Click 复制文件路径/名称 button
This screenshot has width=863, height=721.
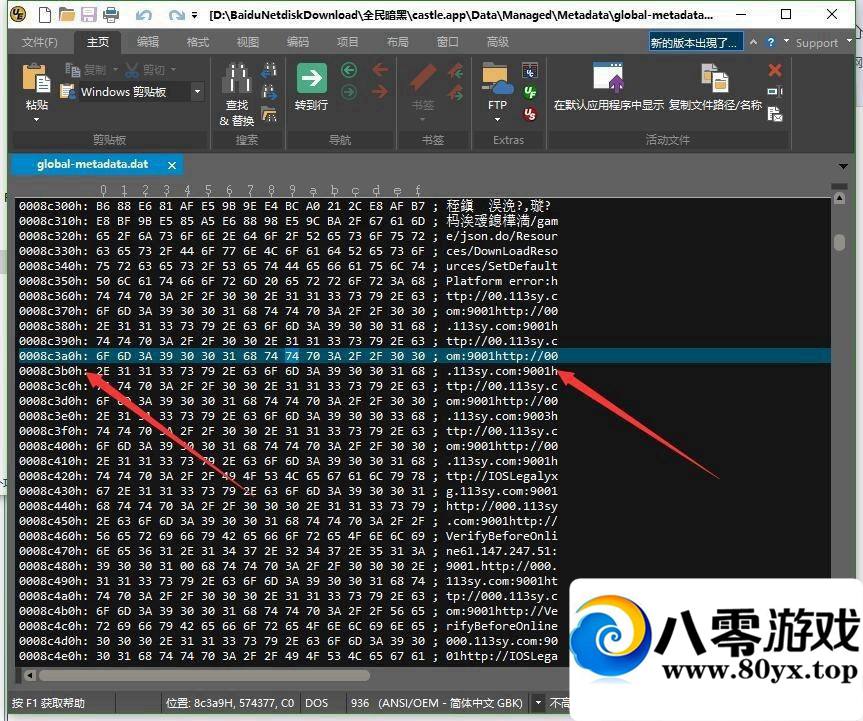tap(715, 87)
